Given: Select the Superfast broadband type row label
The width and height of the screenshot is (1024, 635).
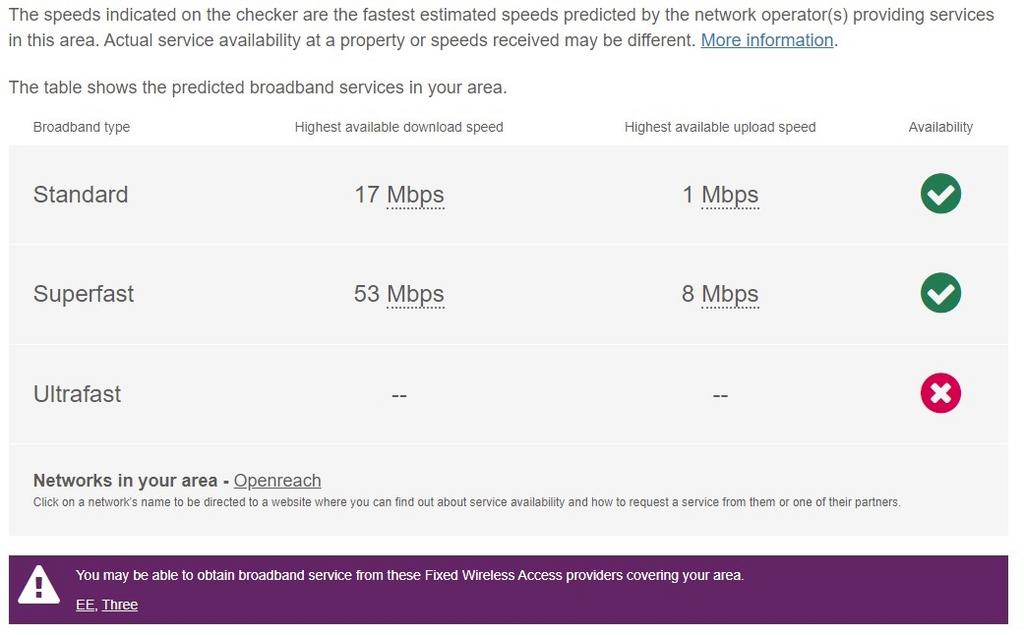Looking at the screenshot, I should [x=84, y=294].
